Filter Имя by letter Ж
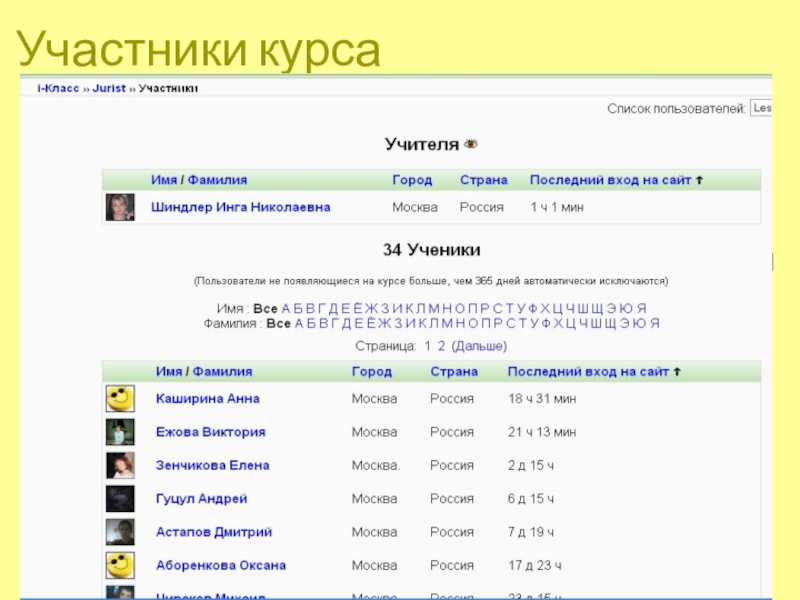The image size is (800, 600). point(371,309)
